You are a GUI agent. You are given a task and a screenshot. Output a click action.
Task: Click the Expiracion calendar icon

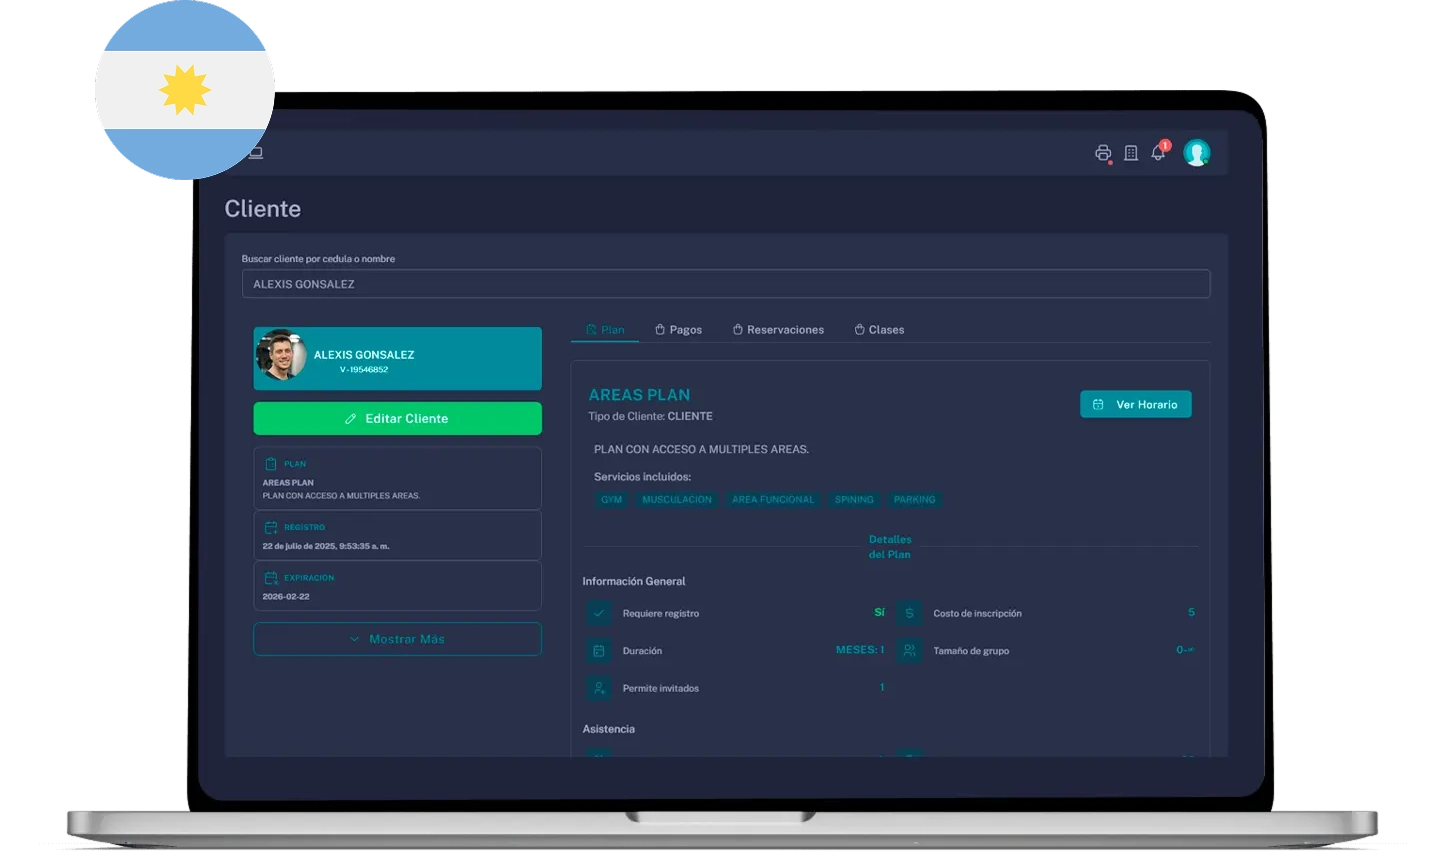(x=271, y=578)
